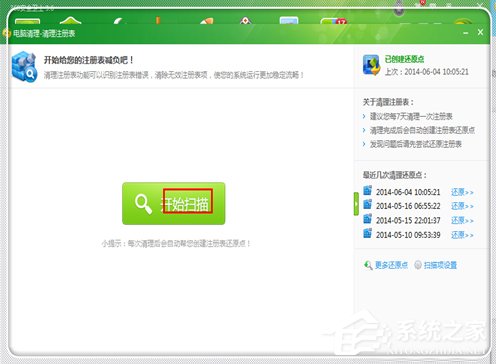
Task: Restore the 2014-06-04 10:05:21 restore point
Action: tap(462, 192)
